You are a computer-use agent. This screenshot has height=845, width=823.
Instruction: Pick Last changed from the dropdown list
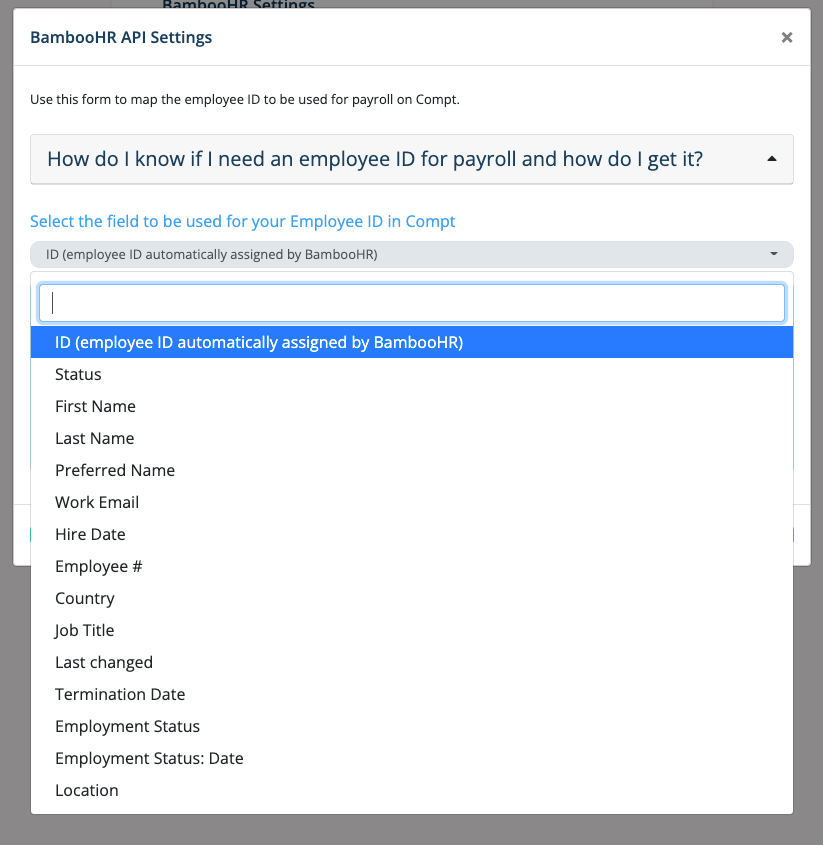pos(104,662)
